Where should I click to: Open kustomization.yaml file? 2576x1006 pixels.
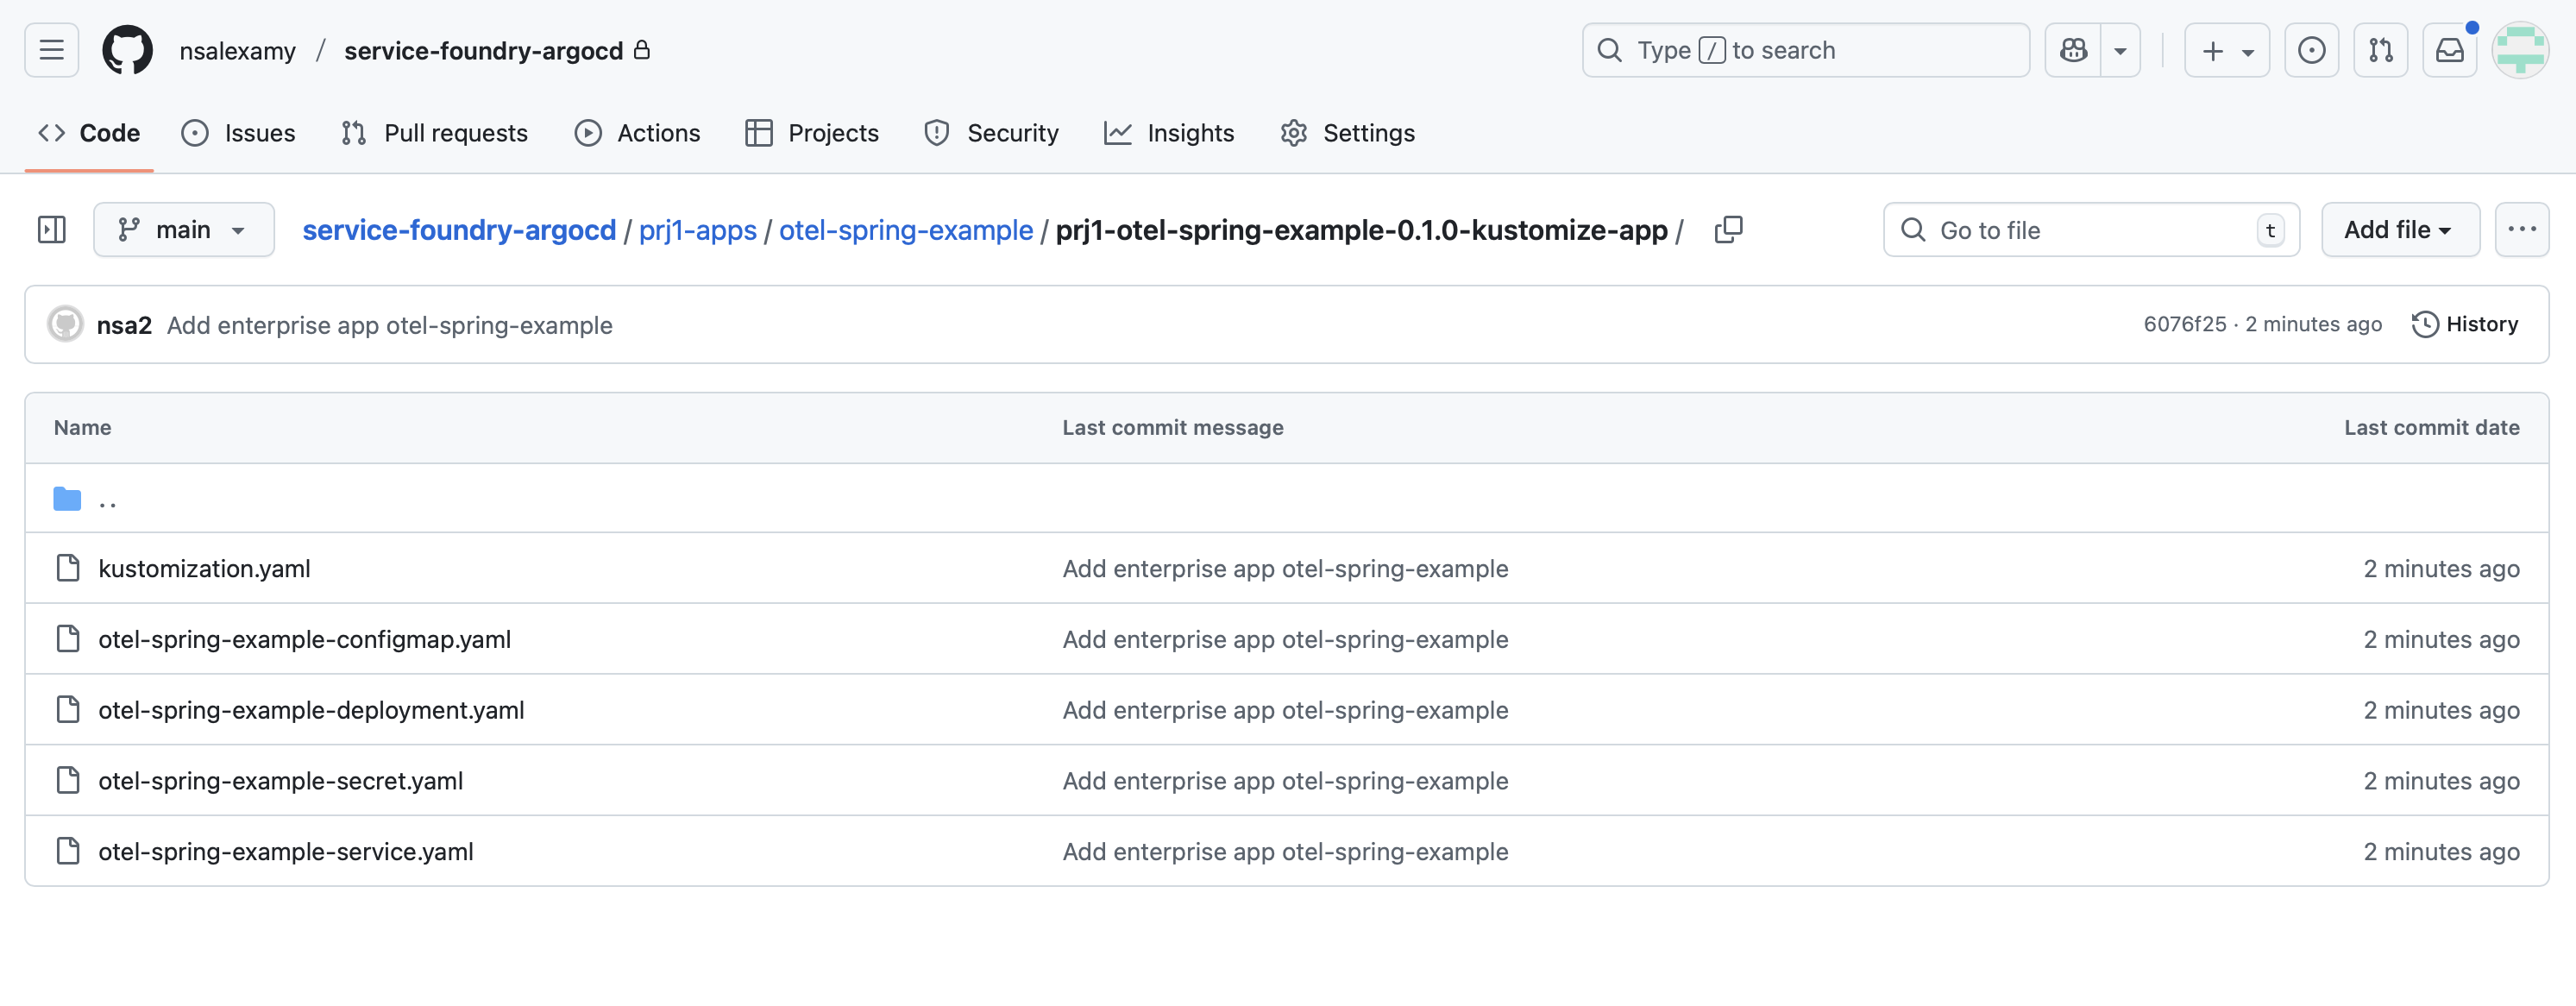pos(204,568)
